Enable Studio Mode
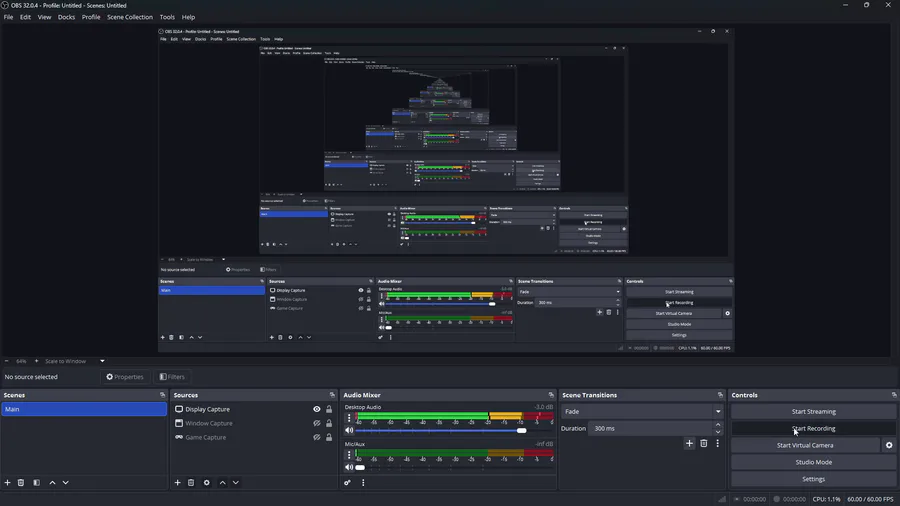The height and width of the screenshot is (506, 900). [813, 462]
